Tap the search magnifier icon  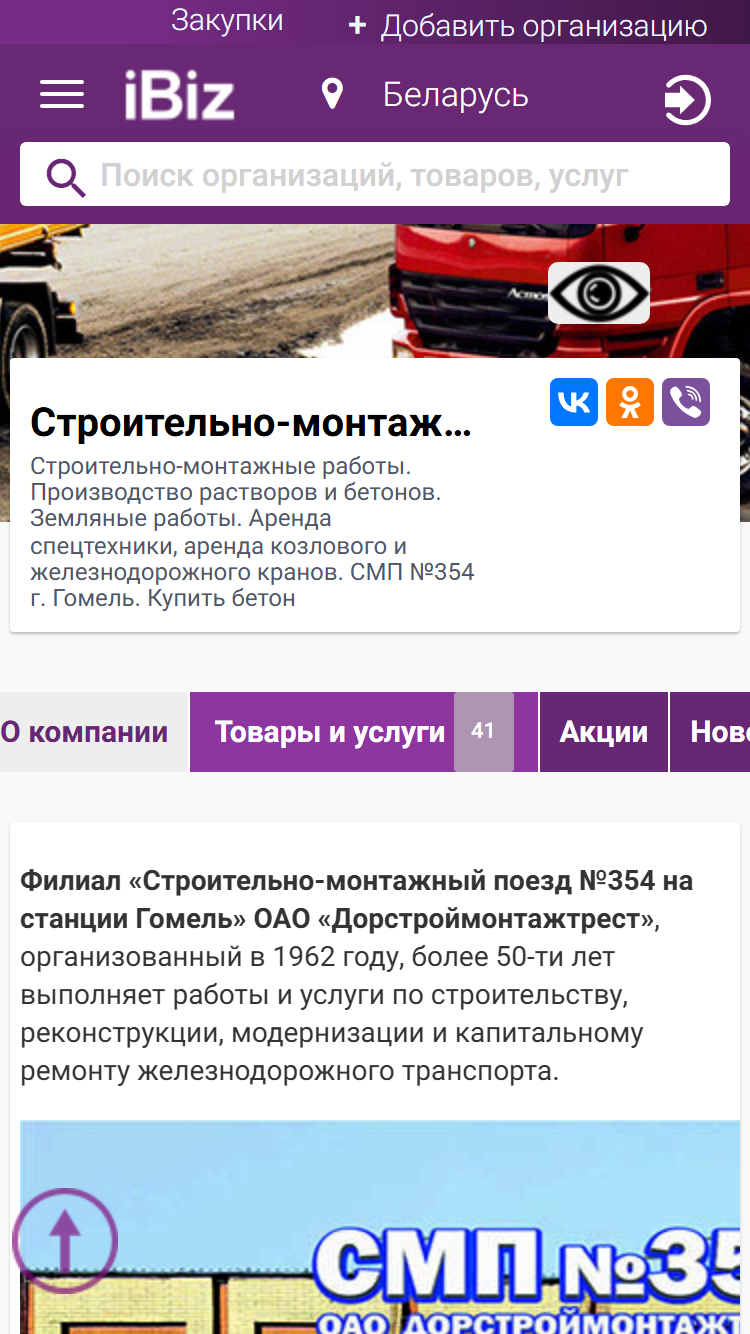coord(66,178)
